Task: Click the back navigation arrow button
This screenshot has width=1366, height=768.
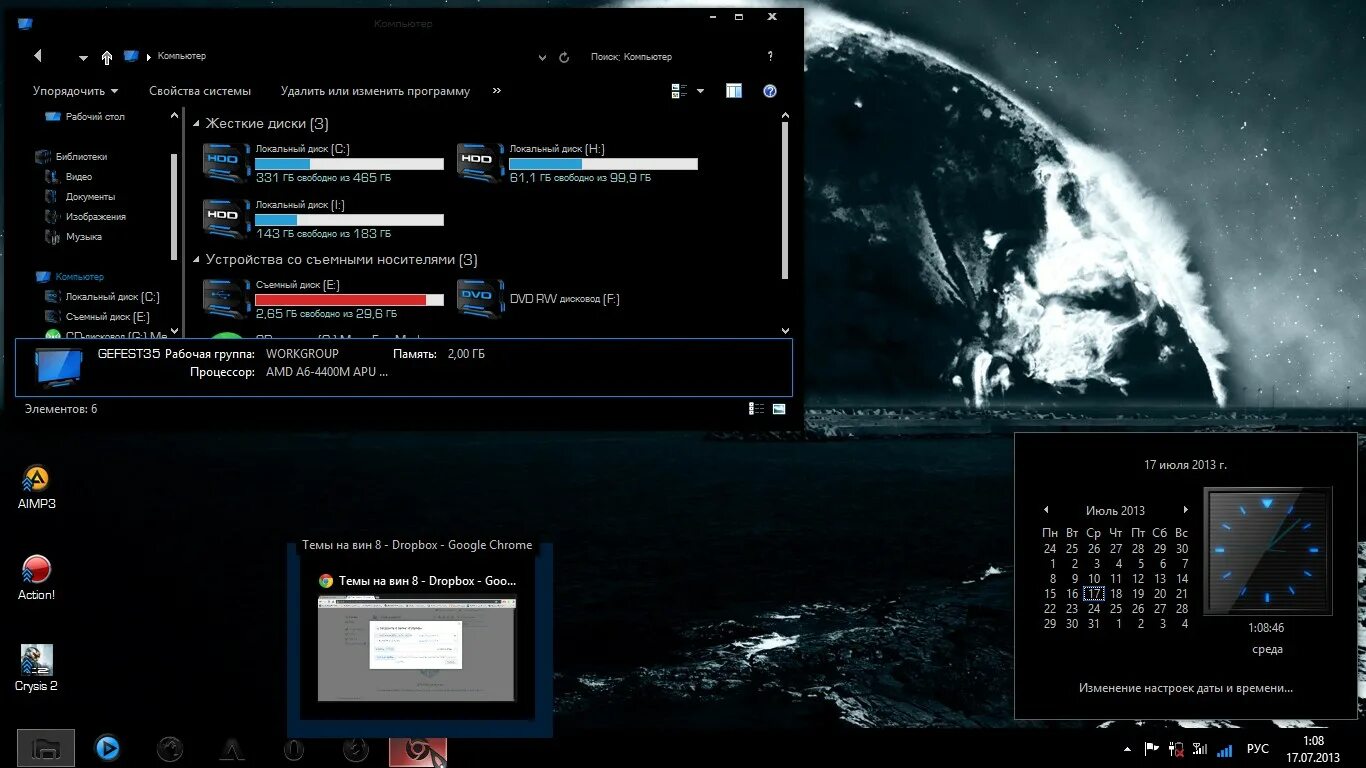Action: pos(37,56)
